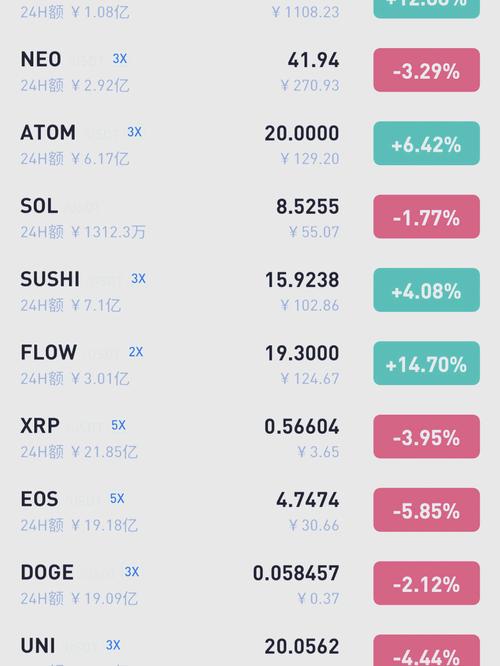This screenshot has height=666, width=500.
Task: Click the -2.12% change button for DOGE
Action: tap(427, 583)
